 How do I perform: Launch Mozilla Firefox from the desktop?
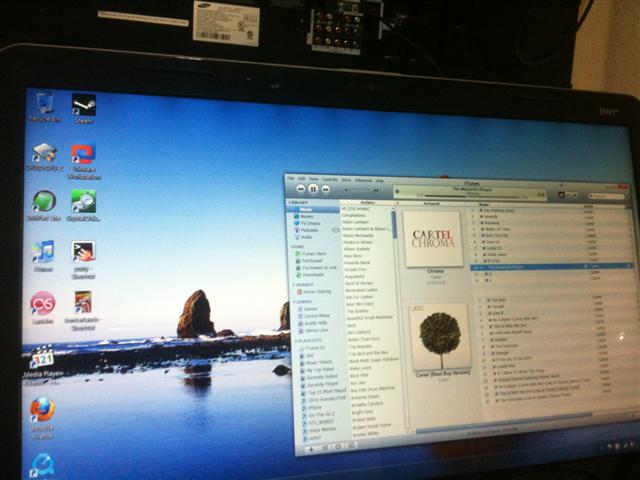tap(42, 418)
